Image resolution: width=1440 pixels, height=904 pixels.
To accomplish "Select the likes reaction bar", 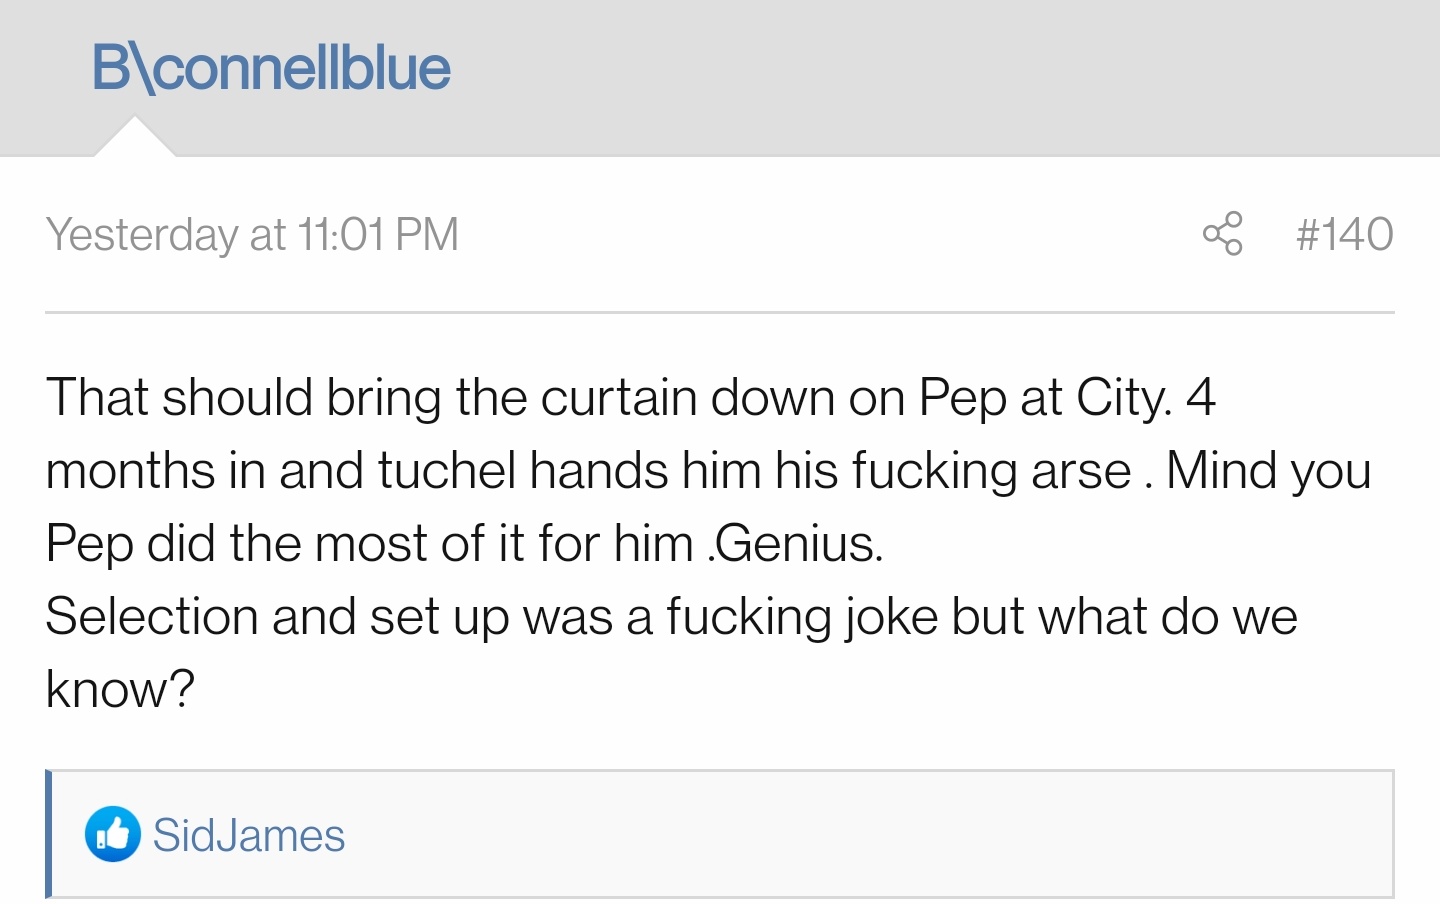I will click(720, 834).
